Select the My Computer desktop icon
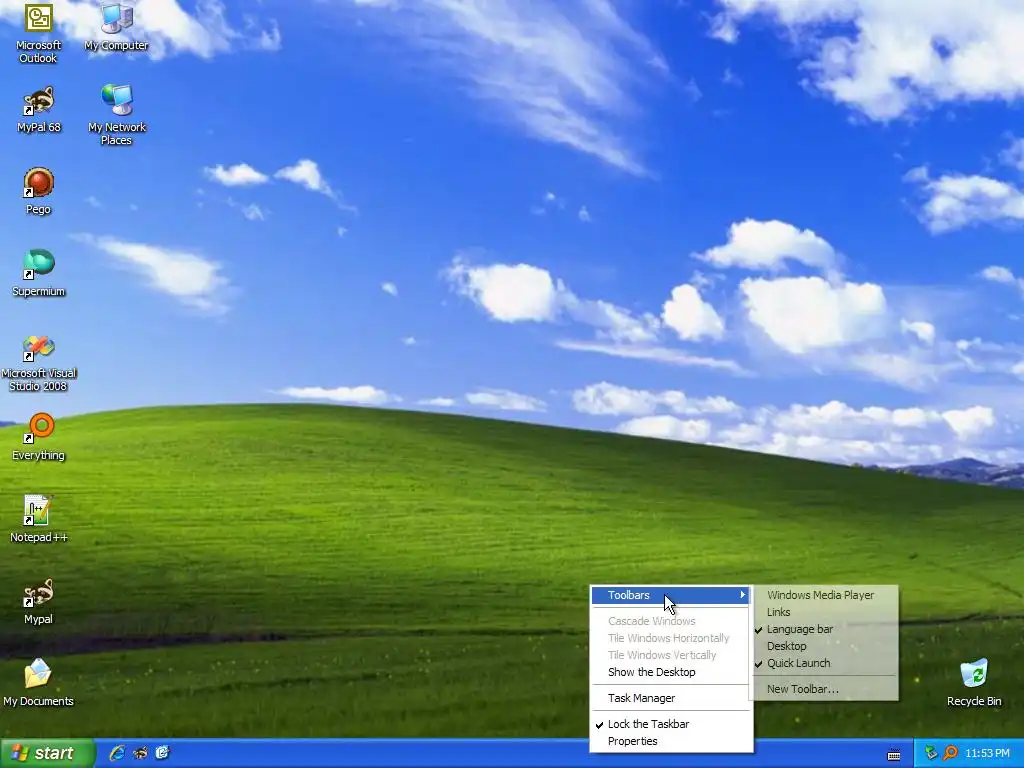The image size is (1024, 768). 116,27
